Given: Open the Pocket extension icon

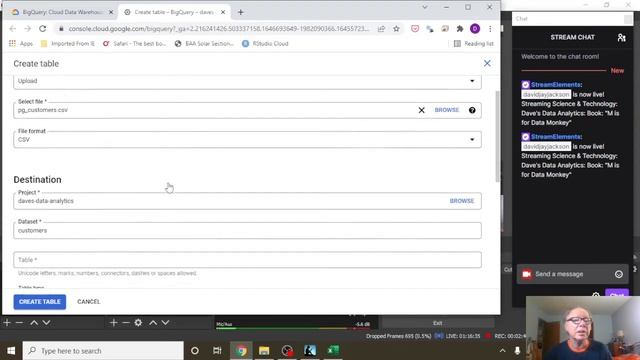Looking at the screenshot, I should [415, 29].
